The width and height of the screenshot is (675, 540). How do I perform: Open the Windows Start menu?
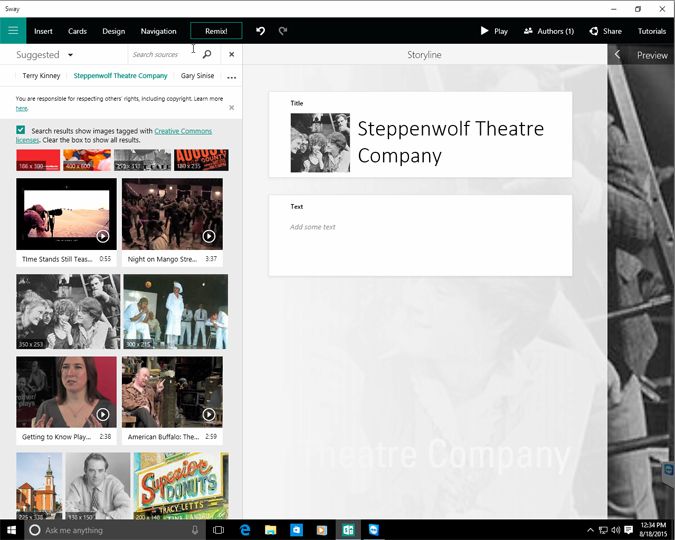tap(12, 530)
